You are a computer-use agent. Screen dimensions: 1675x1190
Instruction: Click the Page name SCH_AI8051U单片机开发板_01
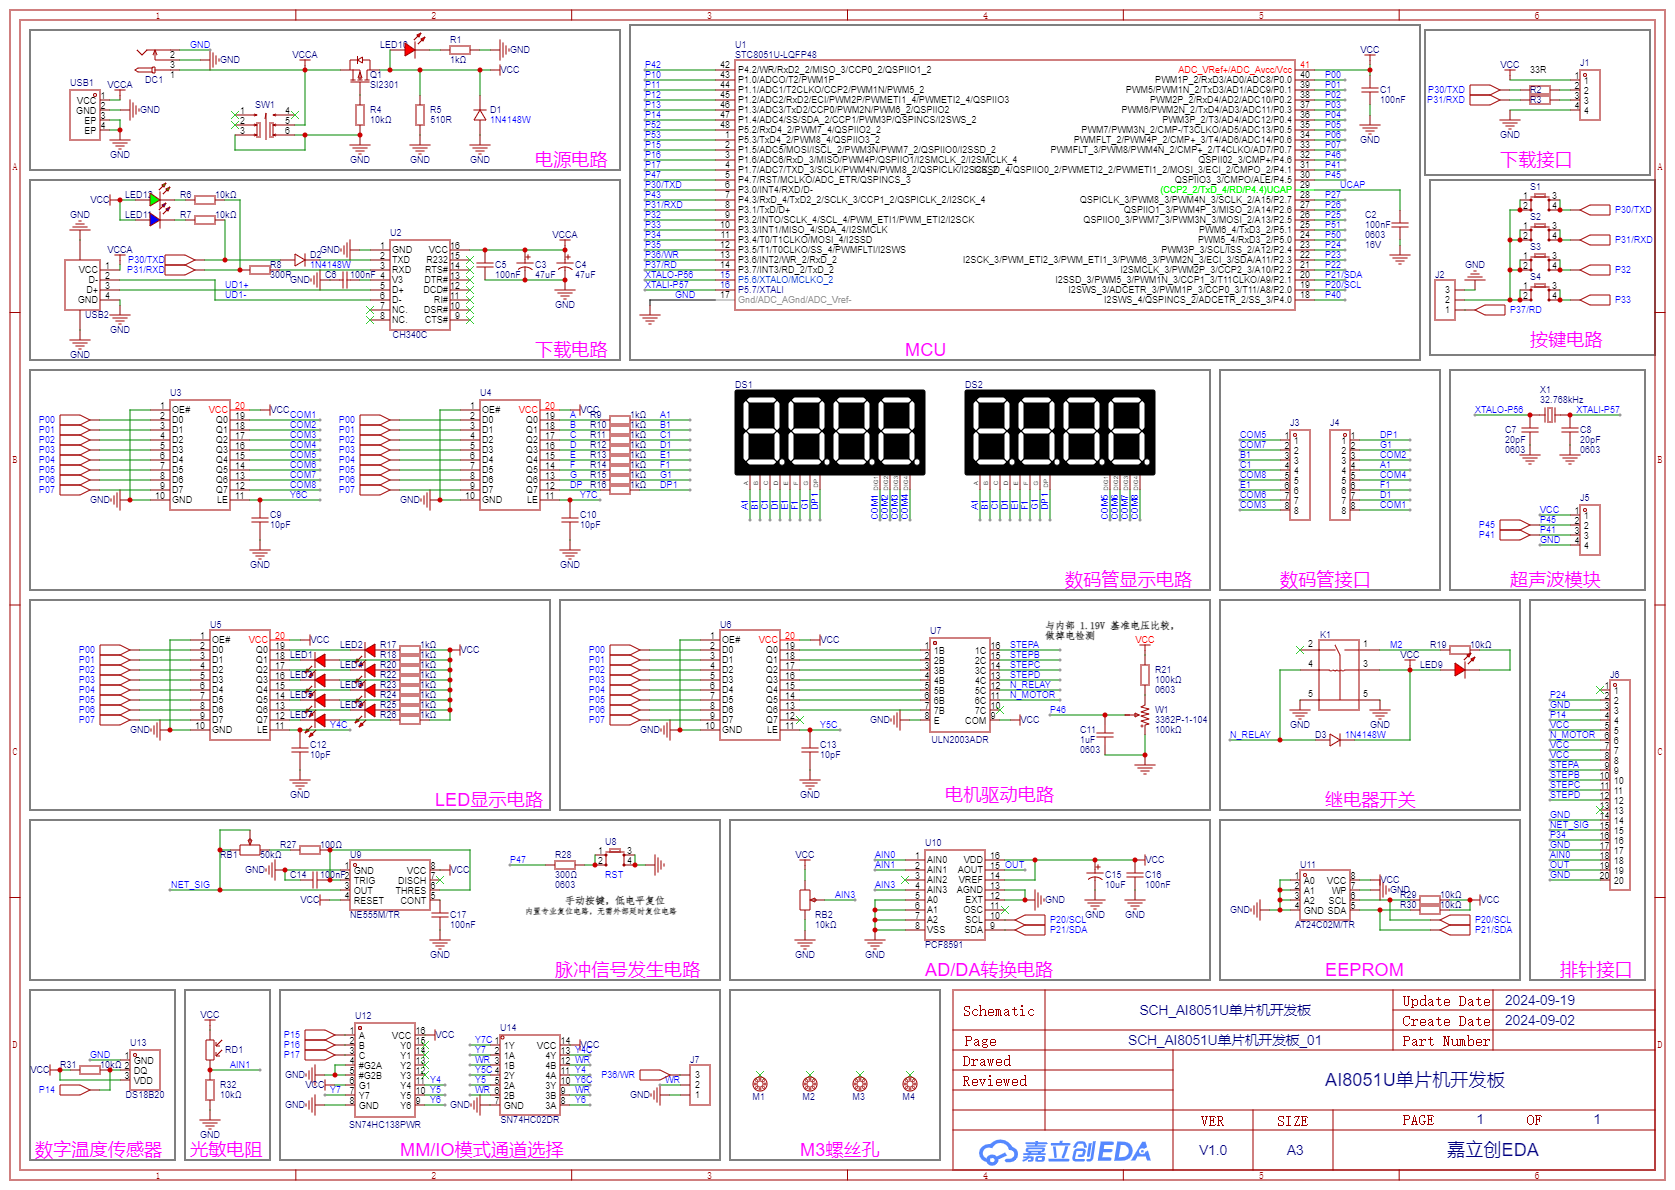1225,1040
